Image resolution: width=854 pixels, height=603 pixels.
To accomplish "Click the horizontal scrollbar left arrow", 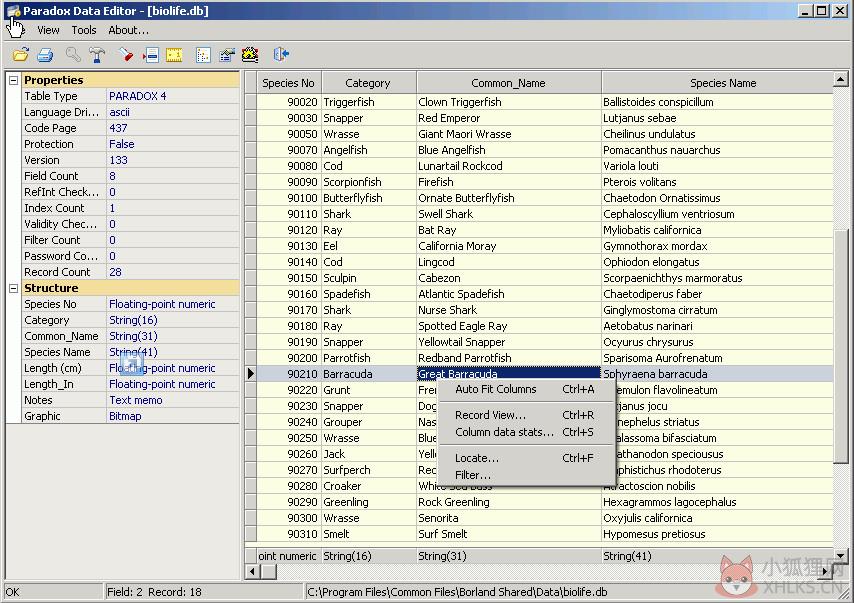I will [x=252, y=571].
